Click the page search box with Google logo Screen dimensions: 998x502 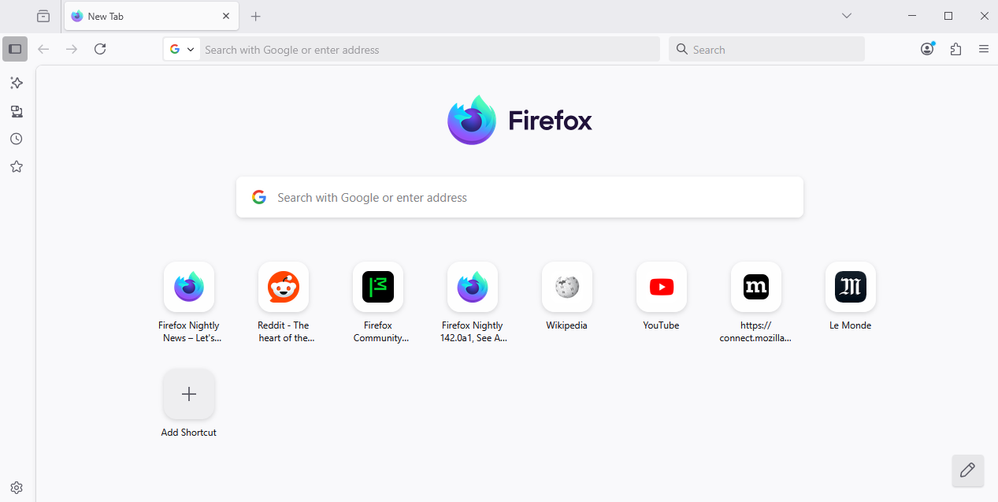[x=519, y=197]
